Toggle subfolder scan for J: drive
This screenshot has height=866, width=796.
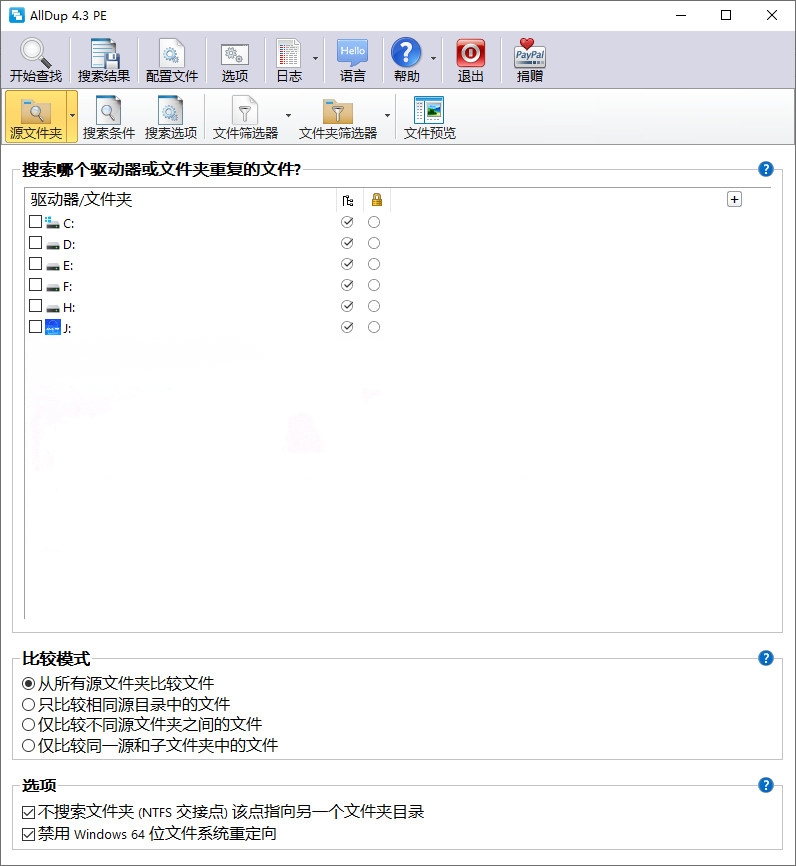point(347,327)
